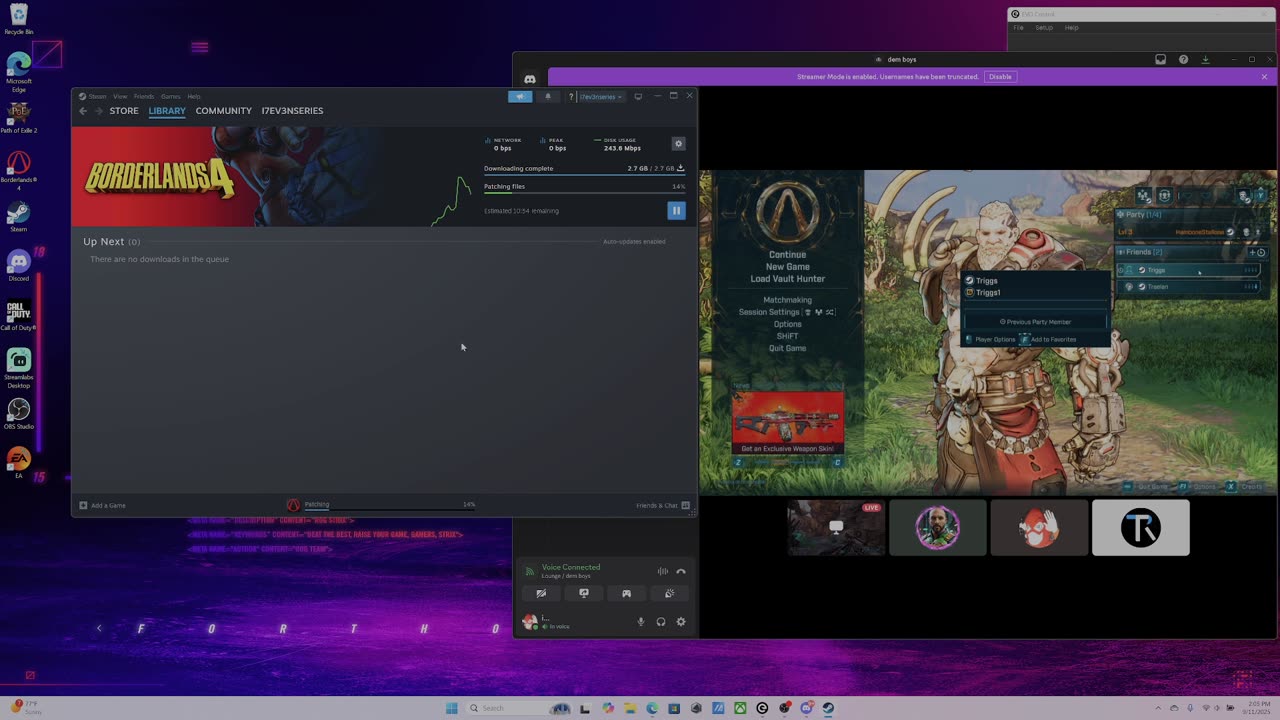This screenshot has width=1280, height=720.
Task: Click Quit Game in the game menu
Action: tap(787, 348)
